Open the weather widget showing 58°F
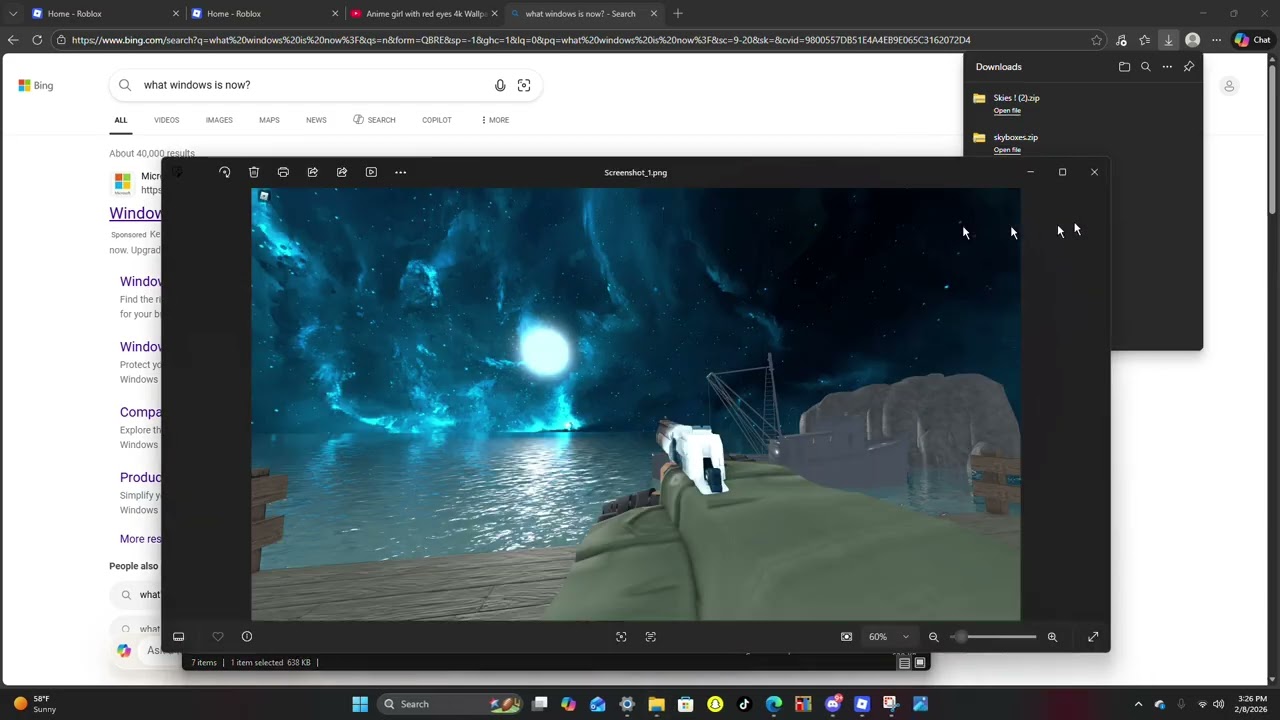The image size is (1280, 720). (x=35, y=704)
